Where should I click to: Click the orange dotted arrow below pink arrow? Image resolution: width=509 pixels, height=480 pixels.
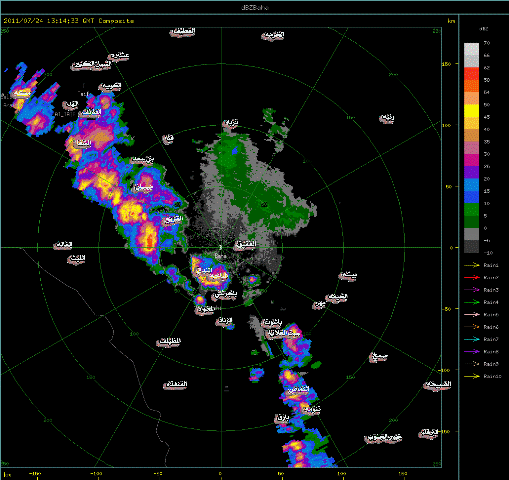[x=472, y=327]
